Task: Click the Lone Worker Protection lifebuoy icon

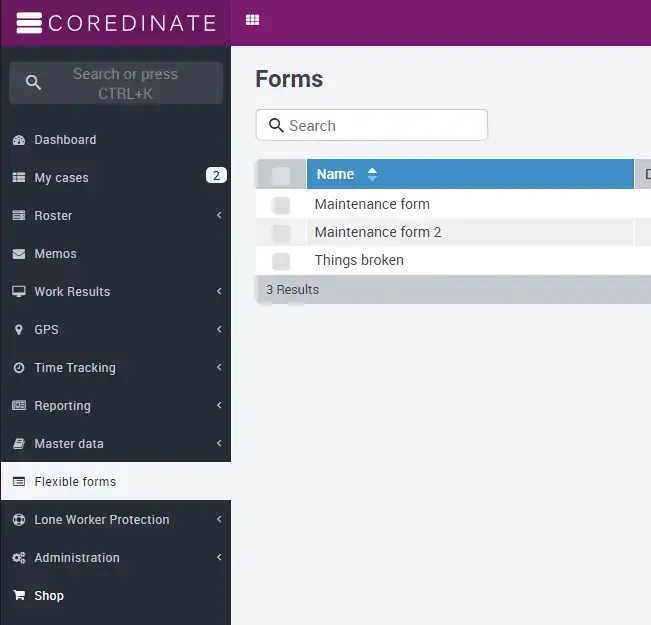Action: (x=19, y=520)
